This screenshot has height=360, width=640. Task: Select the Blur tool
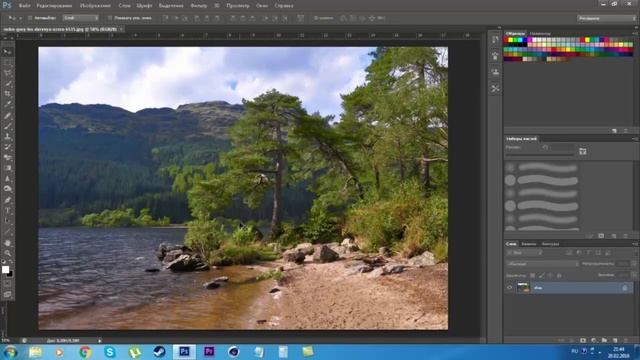coord(7,178)
